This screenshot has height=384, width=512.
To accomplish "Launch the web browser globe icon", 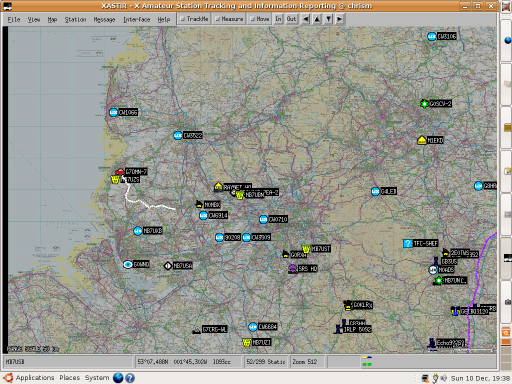I will click(x=118, y=378).
